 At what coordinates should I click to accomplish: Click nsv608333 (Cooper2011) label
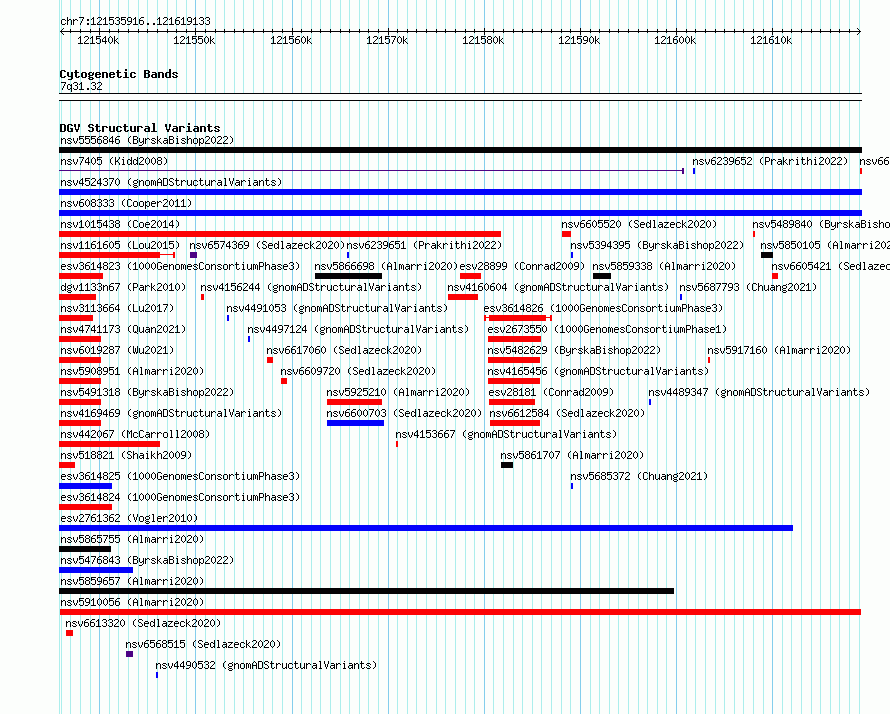(x=126, y=203)
